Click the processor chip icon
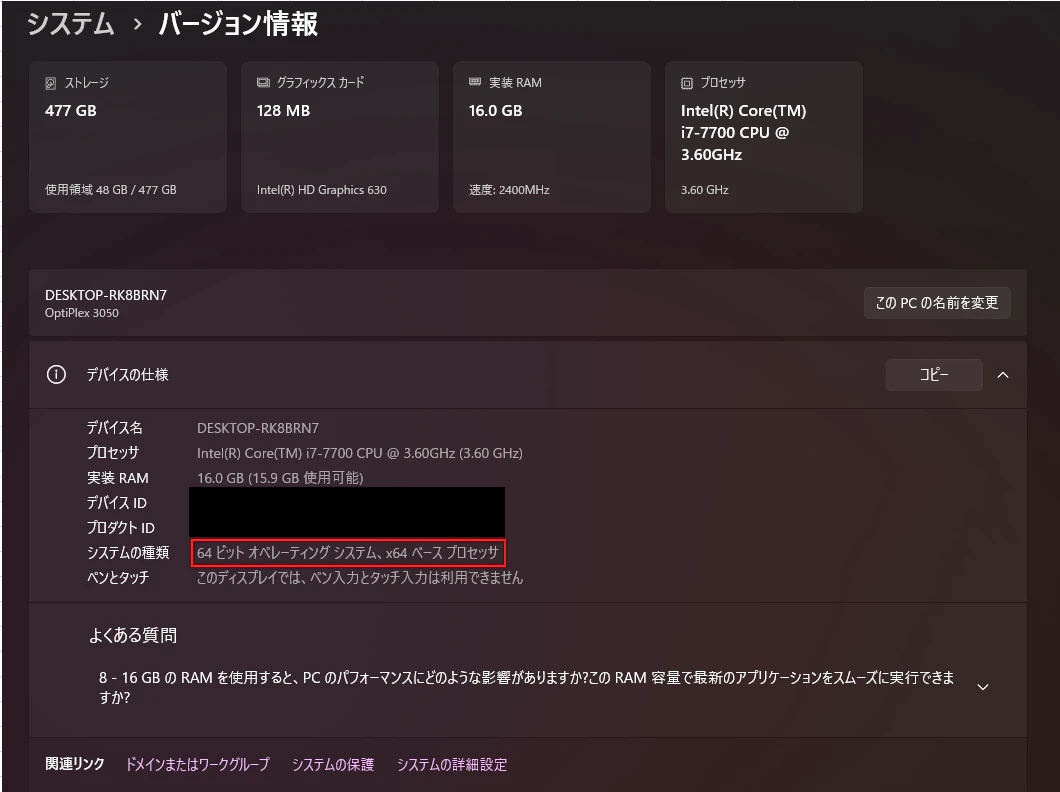Image resolution: width=1060 pixels, height=792 pixels. coord(687,83)
